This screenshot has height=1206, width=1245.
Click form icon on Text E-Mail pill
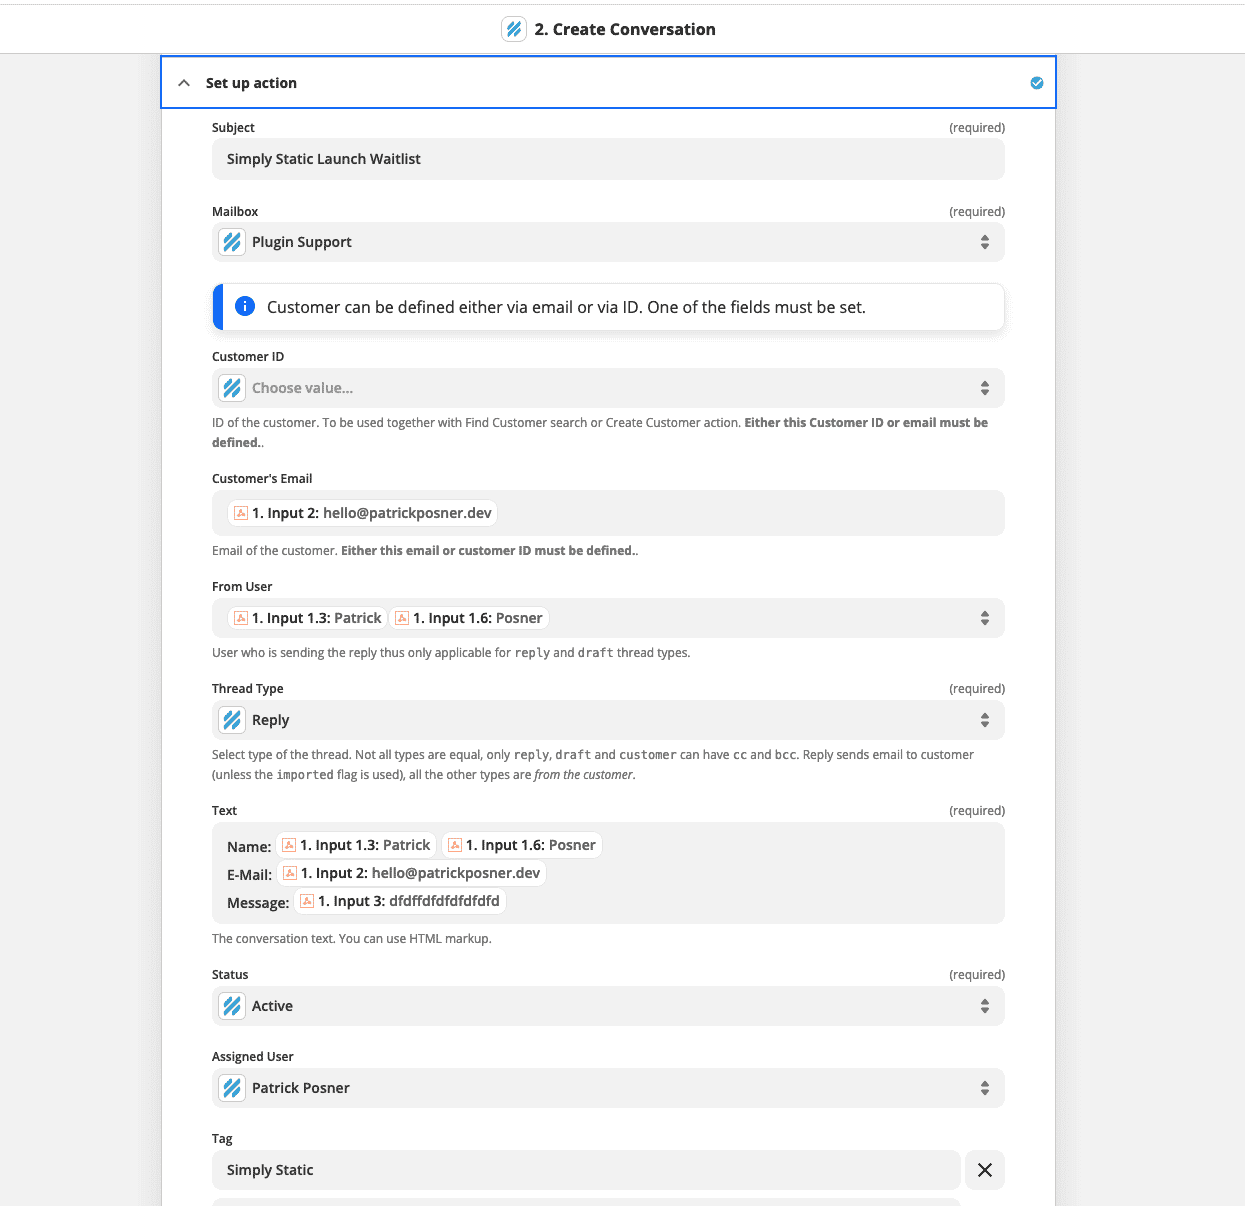click(290, 873)
